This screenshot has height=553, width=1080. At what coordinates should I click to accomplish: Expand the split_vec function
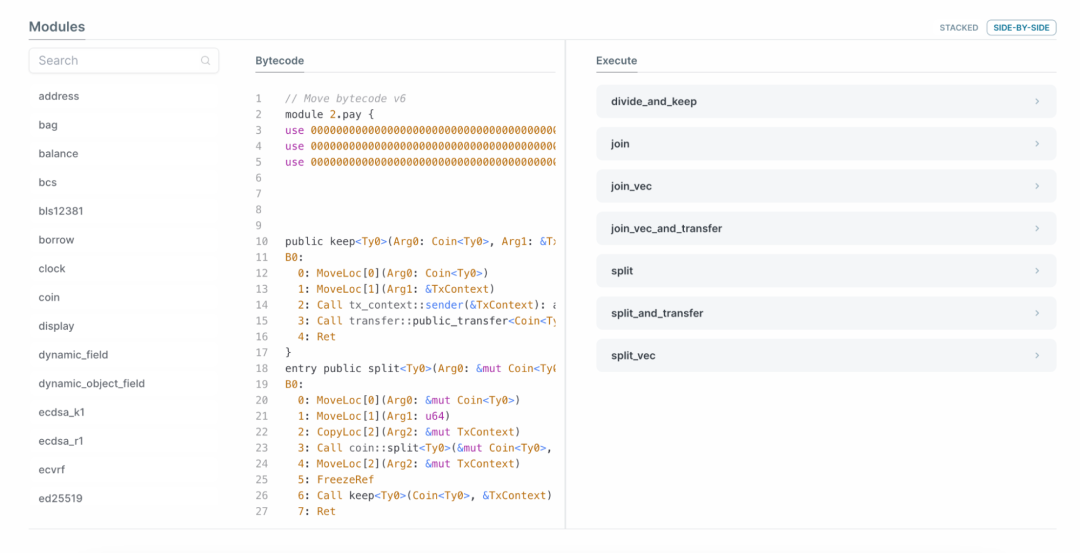825,356
